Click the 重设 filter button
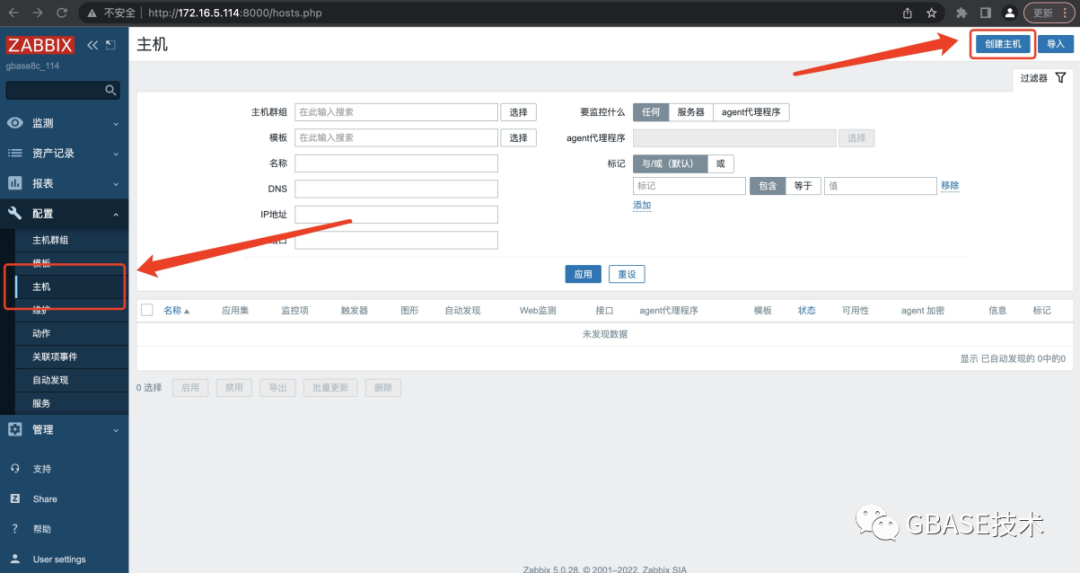This screenshot has width=1080, height=573. tap(627, 274)
